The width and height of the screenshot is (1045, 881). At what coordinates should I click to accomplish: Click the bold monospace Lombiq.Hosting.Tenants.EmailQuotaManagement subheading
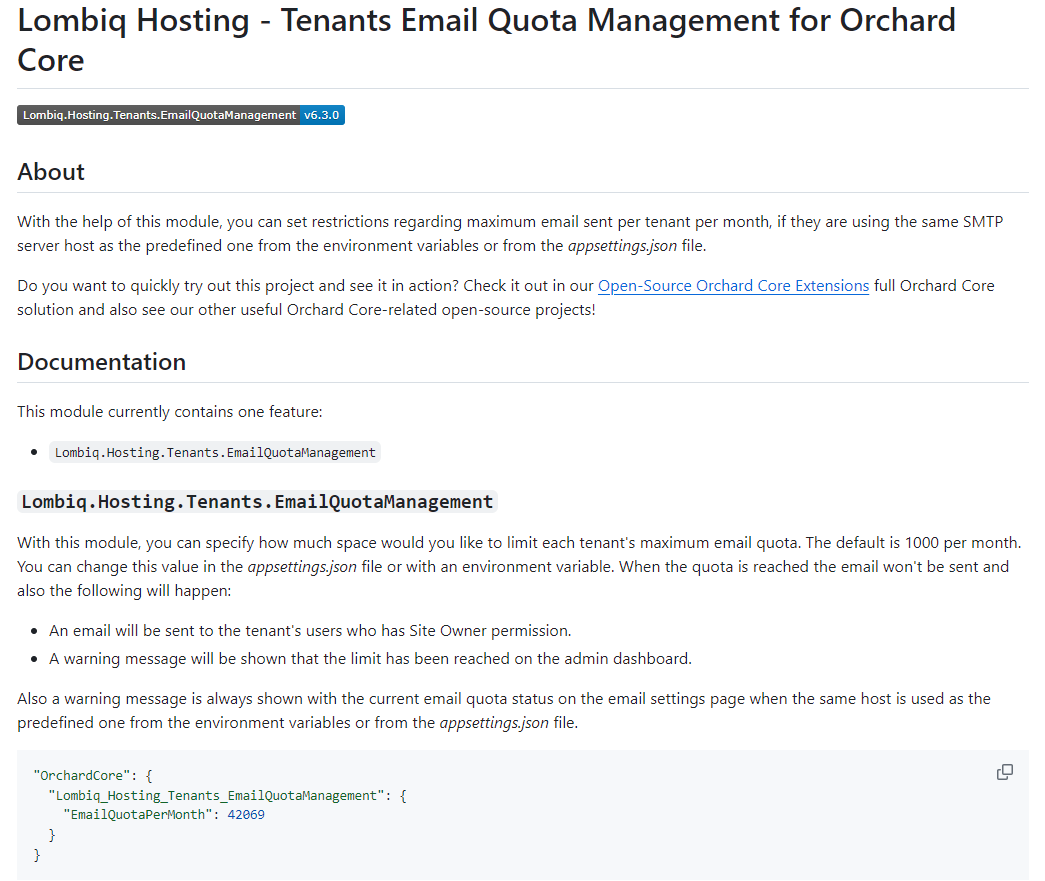pyautogui.click(x=257, y=501)
